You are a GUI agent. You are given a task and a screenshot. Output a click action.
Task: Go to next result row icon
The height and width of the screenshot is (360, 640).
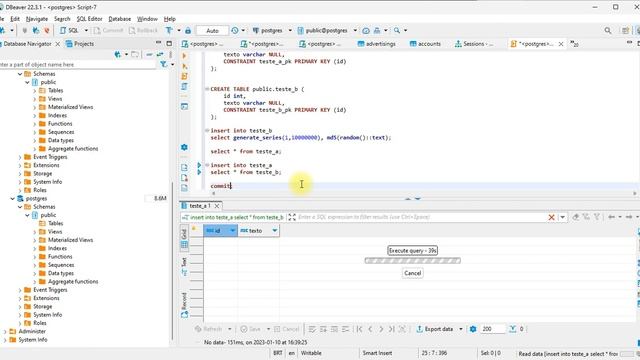(x=381, y=329)
